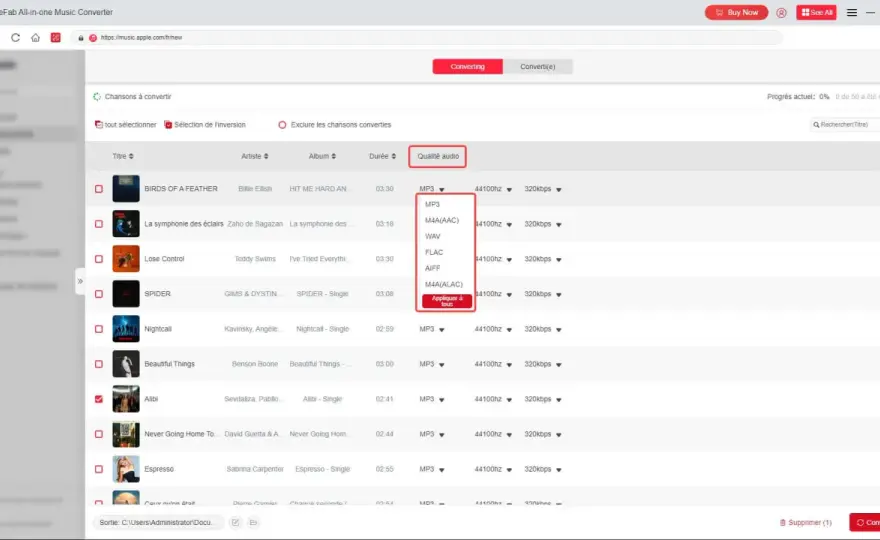Click tout sélectionner
Screen dimensions: 880x540
click(126, 125)
